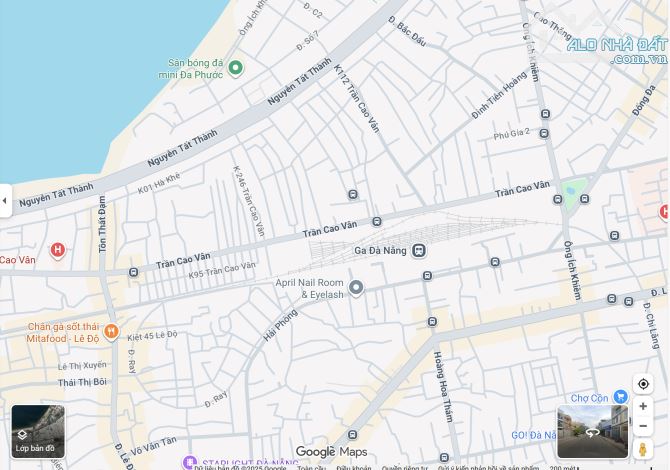Click the hospital marker near Cao Vân
This screenshot has width=670, height=470.
pos(58,250)
